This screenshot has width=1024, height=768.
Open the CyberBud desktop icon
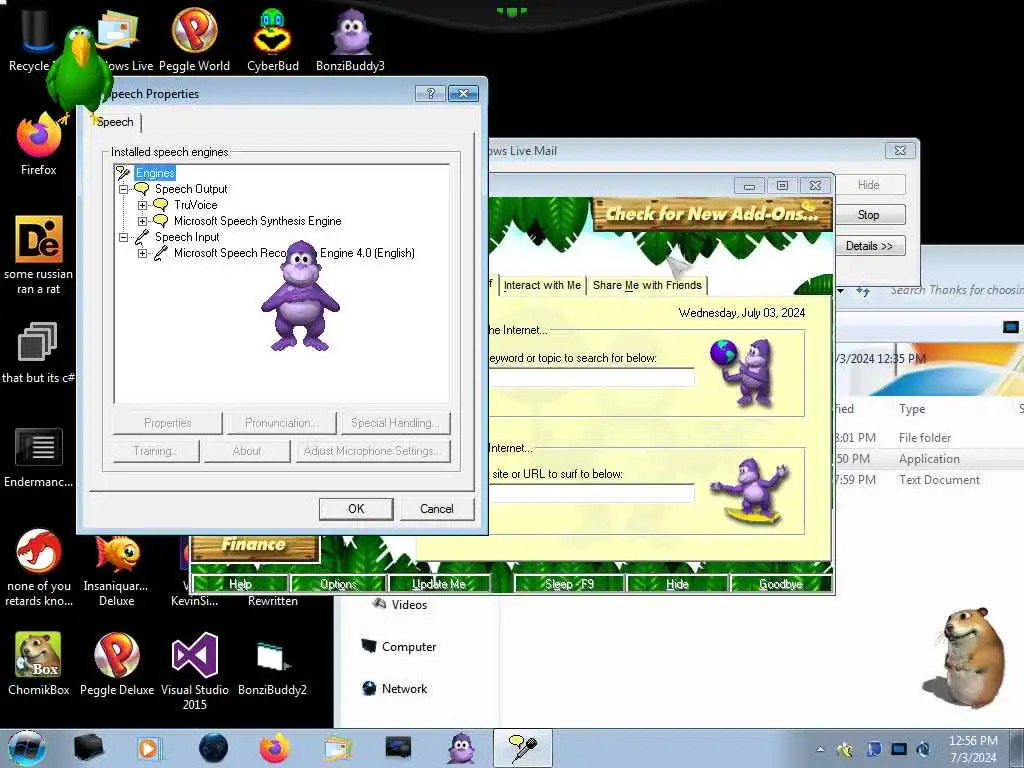click(272, 39)
